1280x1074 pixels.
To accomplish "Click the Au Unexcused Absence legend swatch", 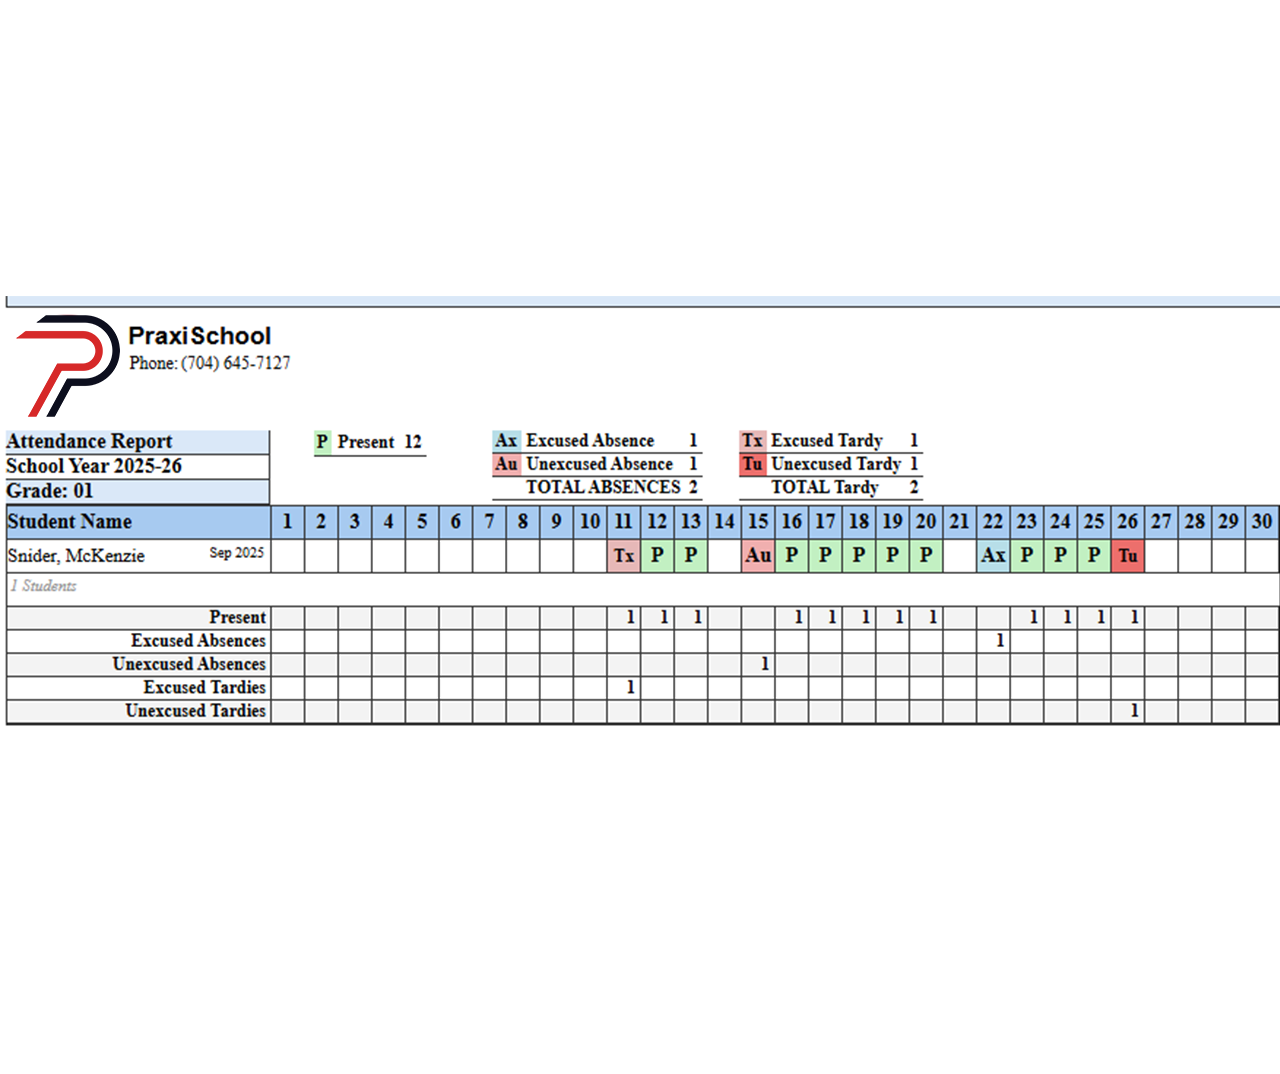I will 506,464.
